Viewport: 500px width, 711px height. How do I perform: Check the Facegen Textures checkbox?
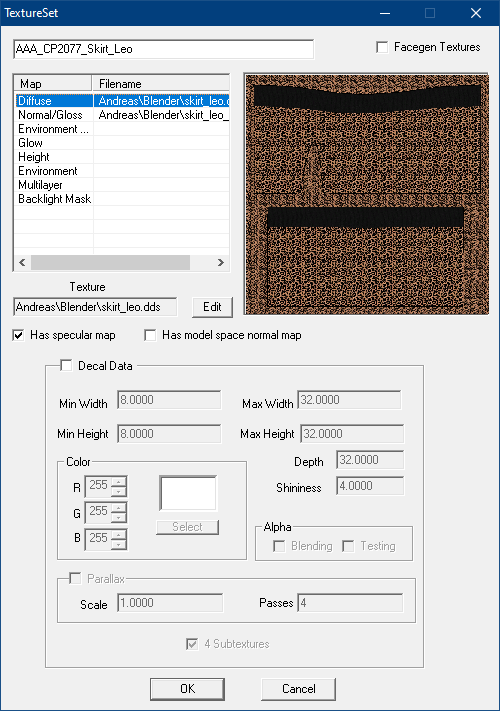pyautogui.click(x=382, y=47)
